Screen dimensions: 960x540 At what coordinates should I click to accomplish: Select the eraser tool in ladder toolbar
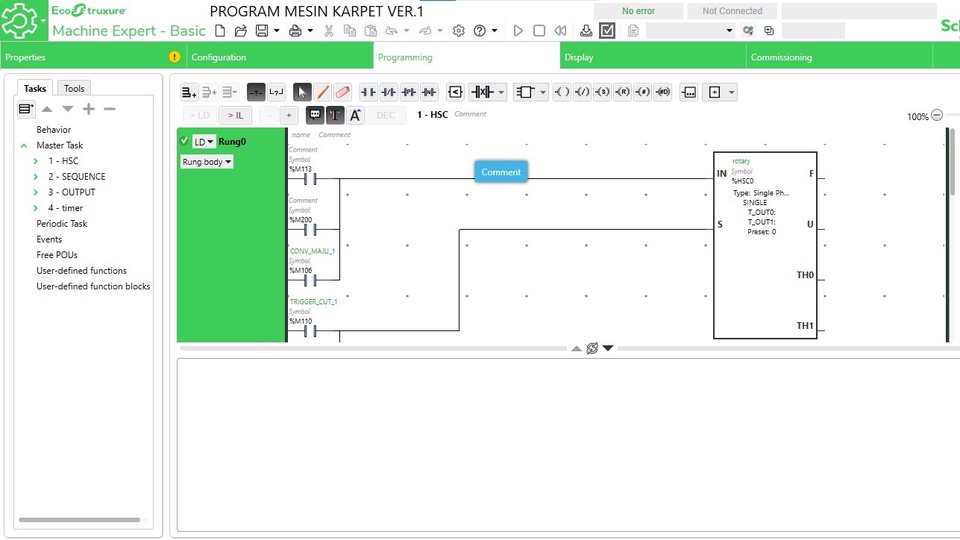342,92
